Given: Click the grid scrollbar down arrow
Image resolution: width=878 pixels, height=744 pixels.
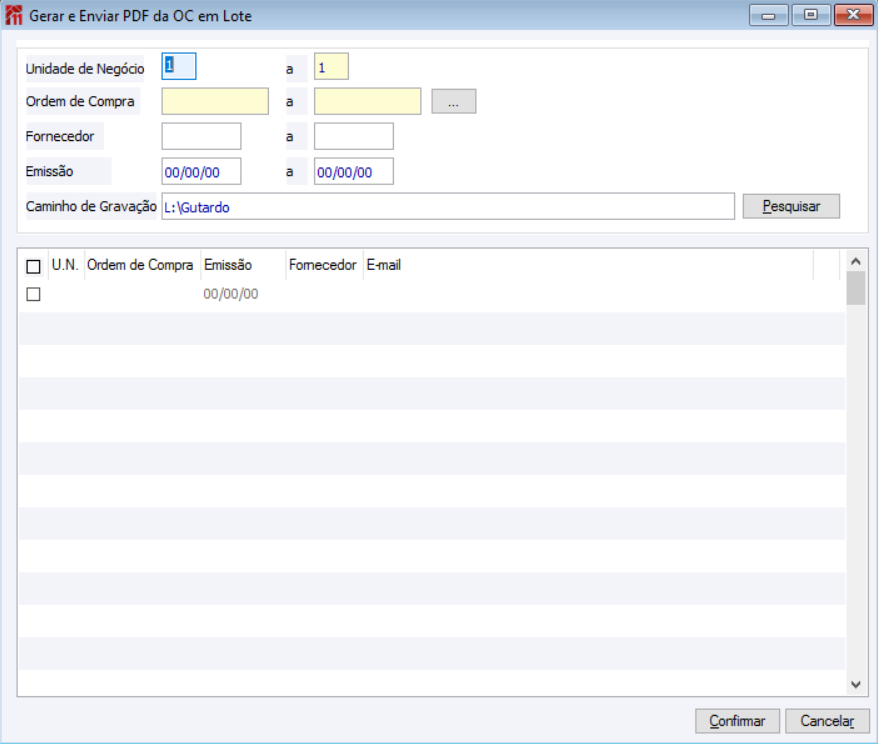Looking at the screenshot, I should pos(856,684).
